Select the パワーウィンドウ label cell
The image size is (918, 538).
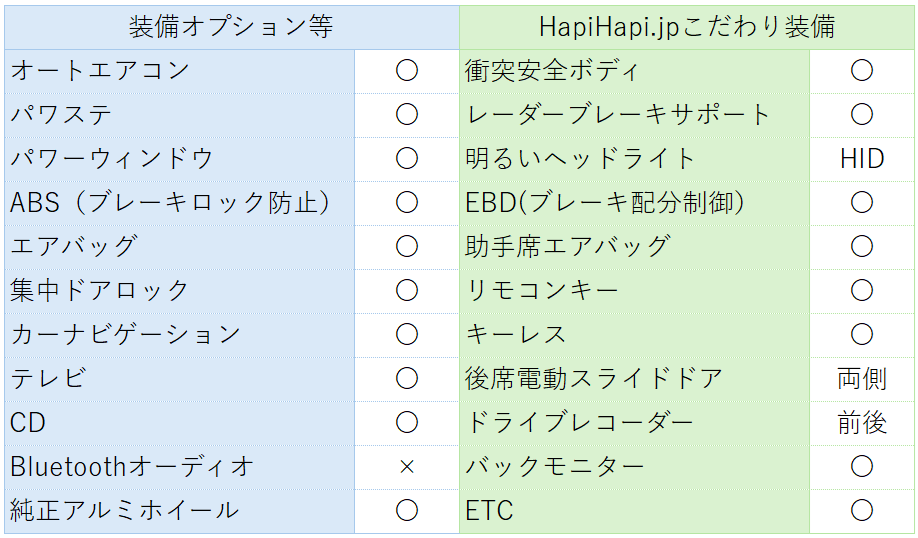(x=180, y=159)
